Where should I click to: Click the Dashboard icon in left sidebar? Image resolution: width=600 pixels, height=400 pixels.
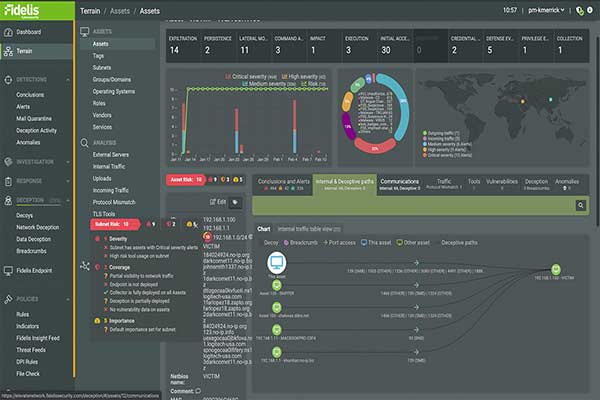click(x=9, y=33)
